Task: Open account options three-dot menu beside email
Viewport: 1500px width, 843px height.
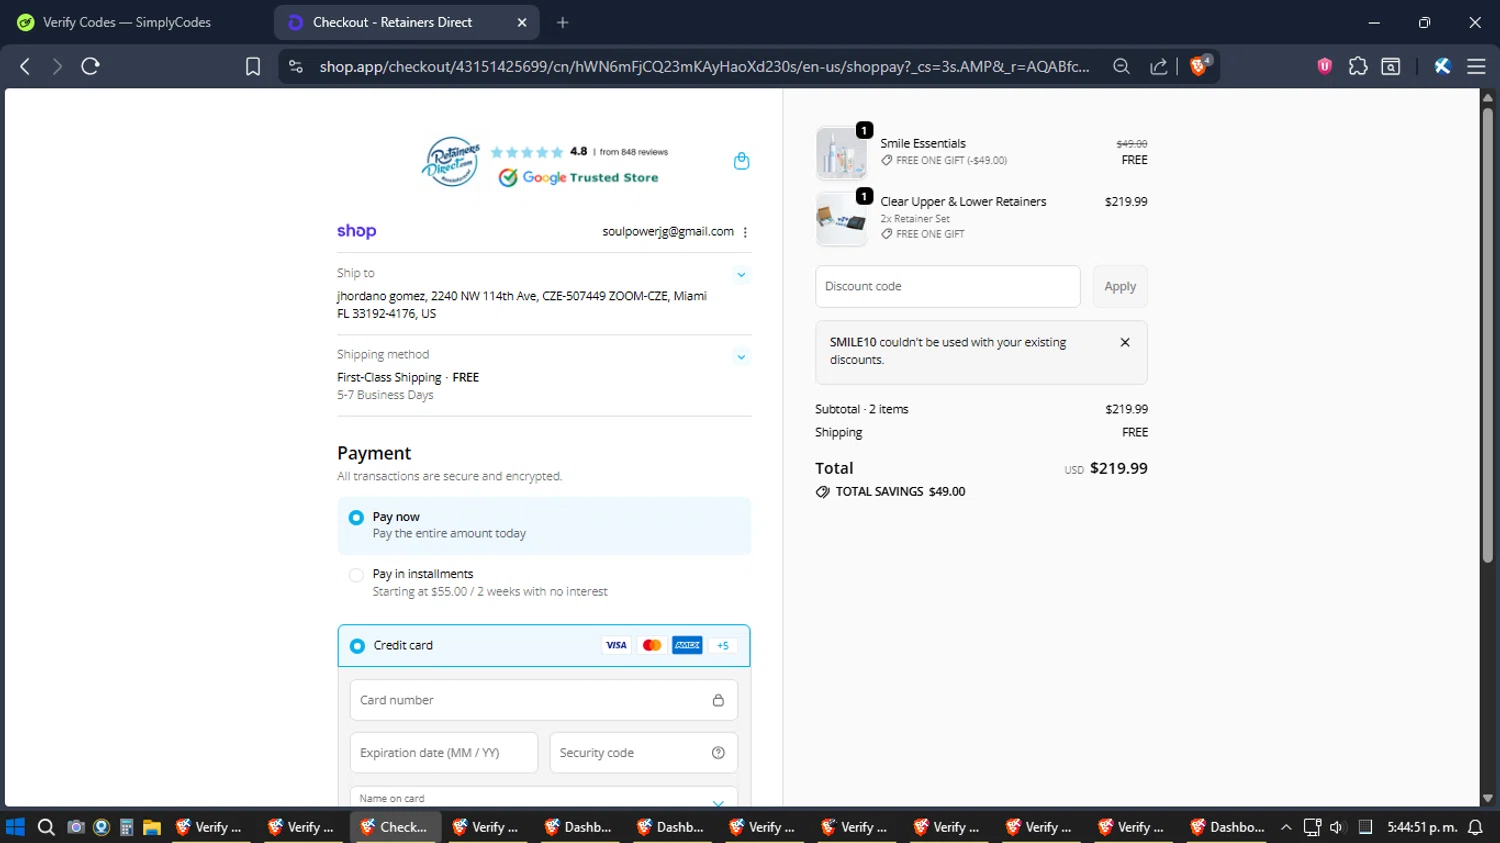Action: (x=745, y=232)
